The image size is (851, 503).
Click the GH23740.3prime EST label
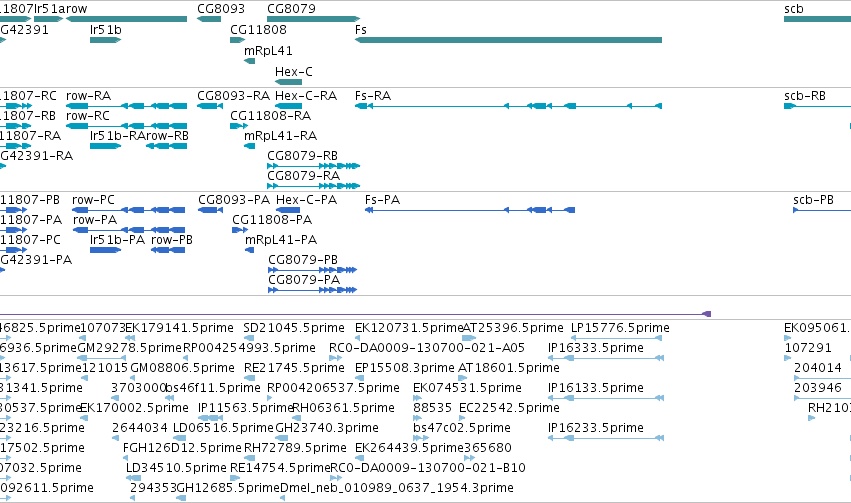[327, 428]
